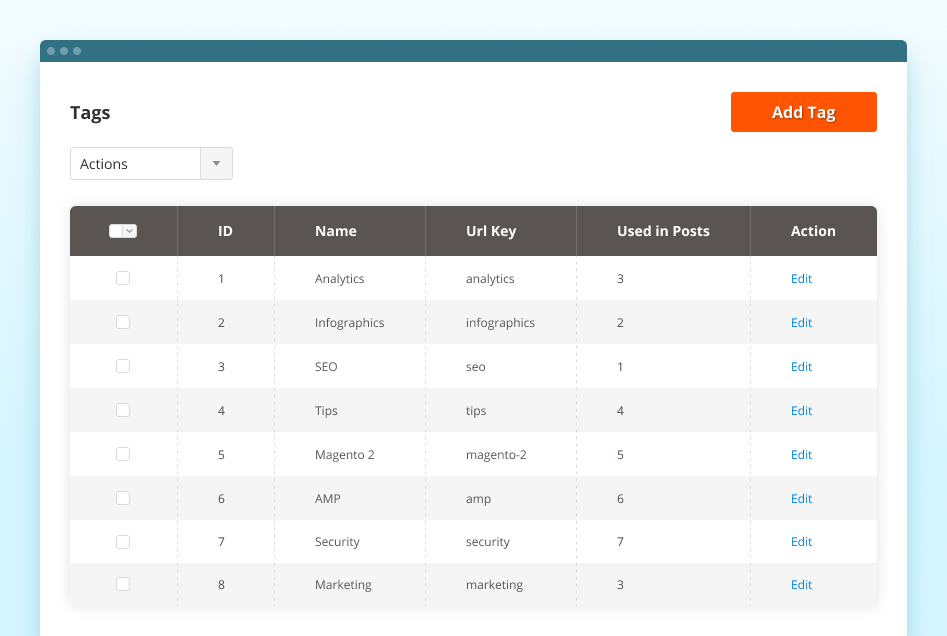The height and width of the screenshot is (636, 947).
Task: Click the Used in Posts column header
Action: (x=662, y=230)
